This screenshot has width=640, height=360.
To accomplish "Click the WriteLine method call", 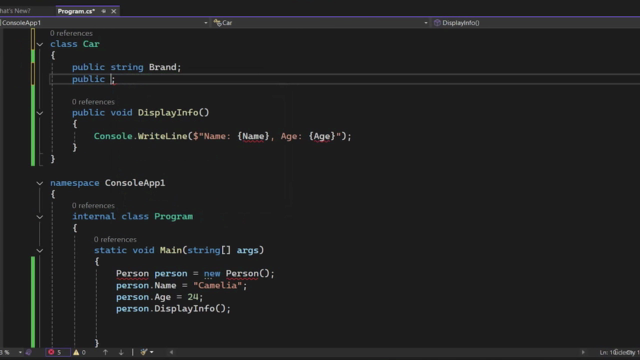I will coord(162,136).
